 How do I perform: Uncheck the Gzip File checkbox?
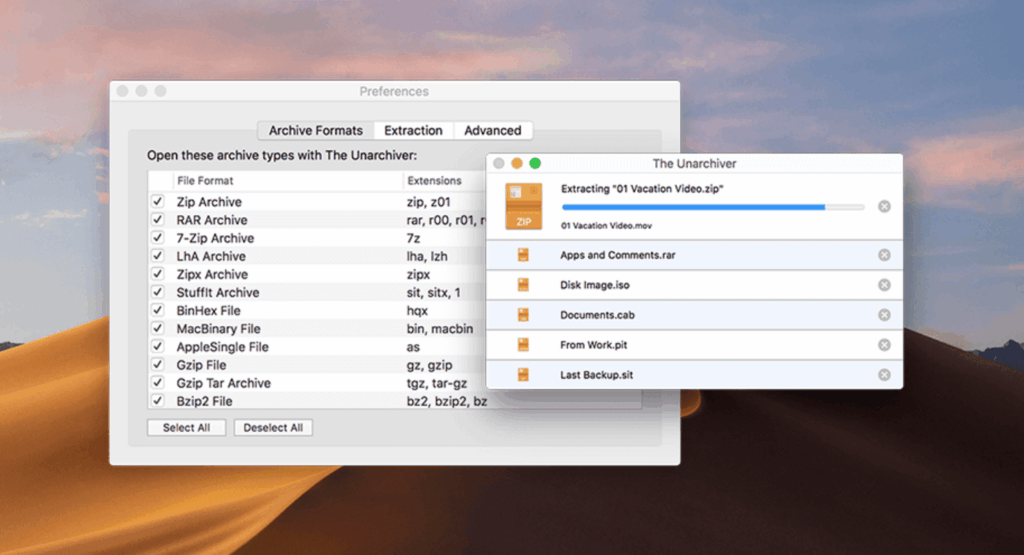(x=157, y=364)
